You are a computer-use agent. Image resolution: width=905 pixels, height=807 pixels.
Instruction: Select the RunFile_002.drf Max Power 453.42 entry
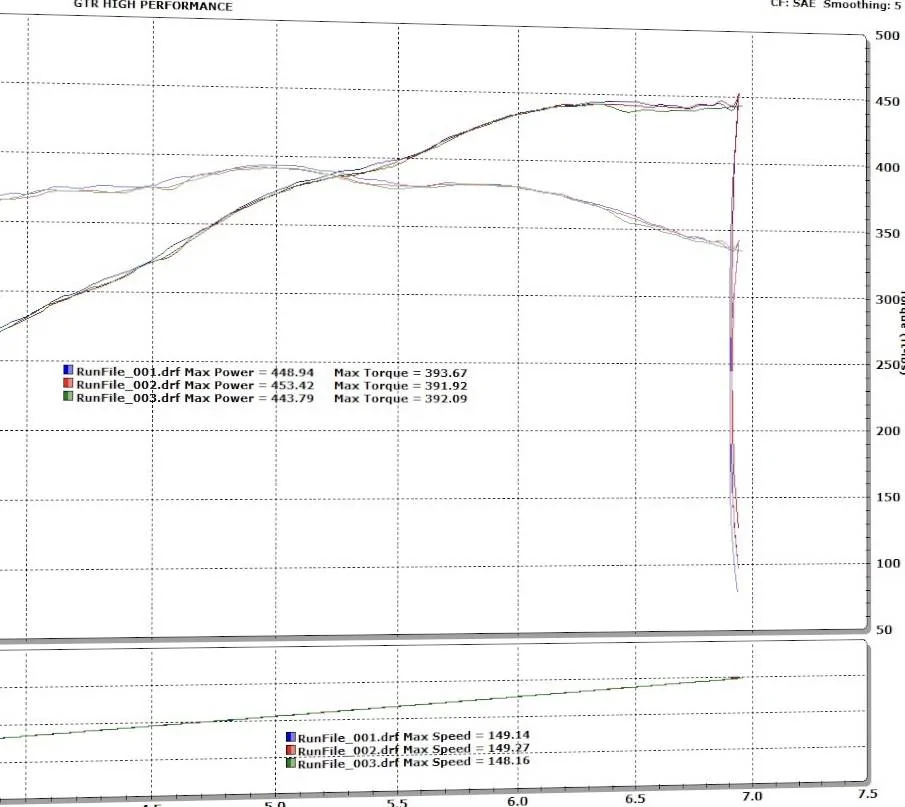(x=195, y=385)
